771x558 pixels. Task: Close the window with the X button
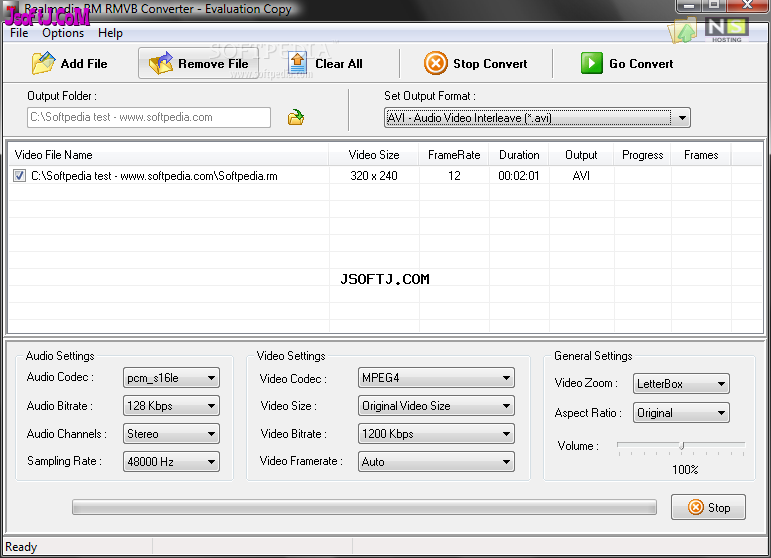(747, 5)
